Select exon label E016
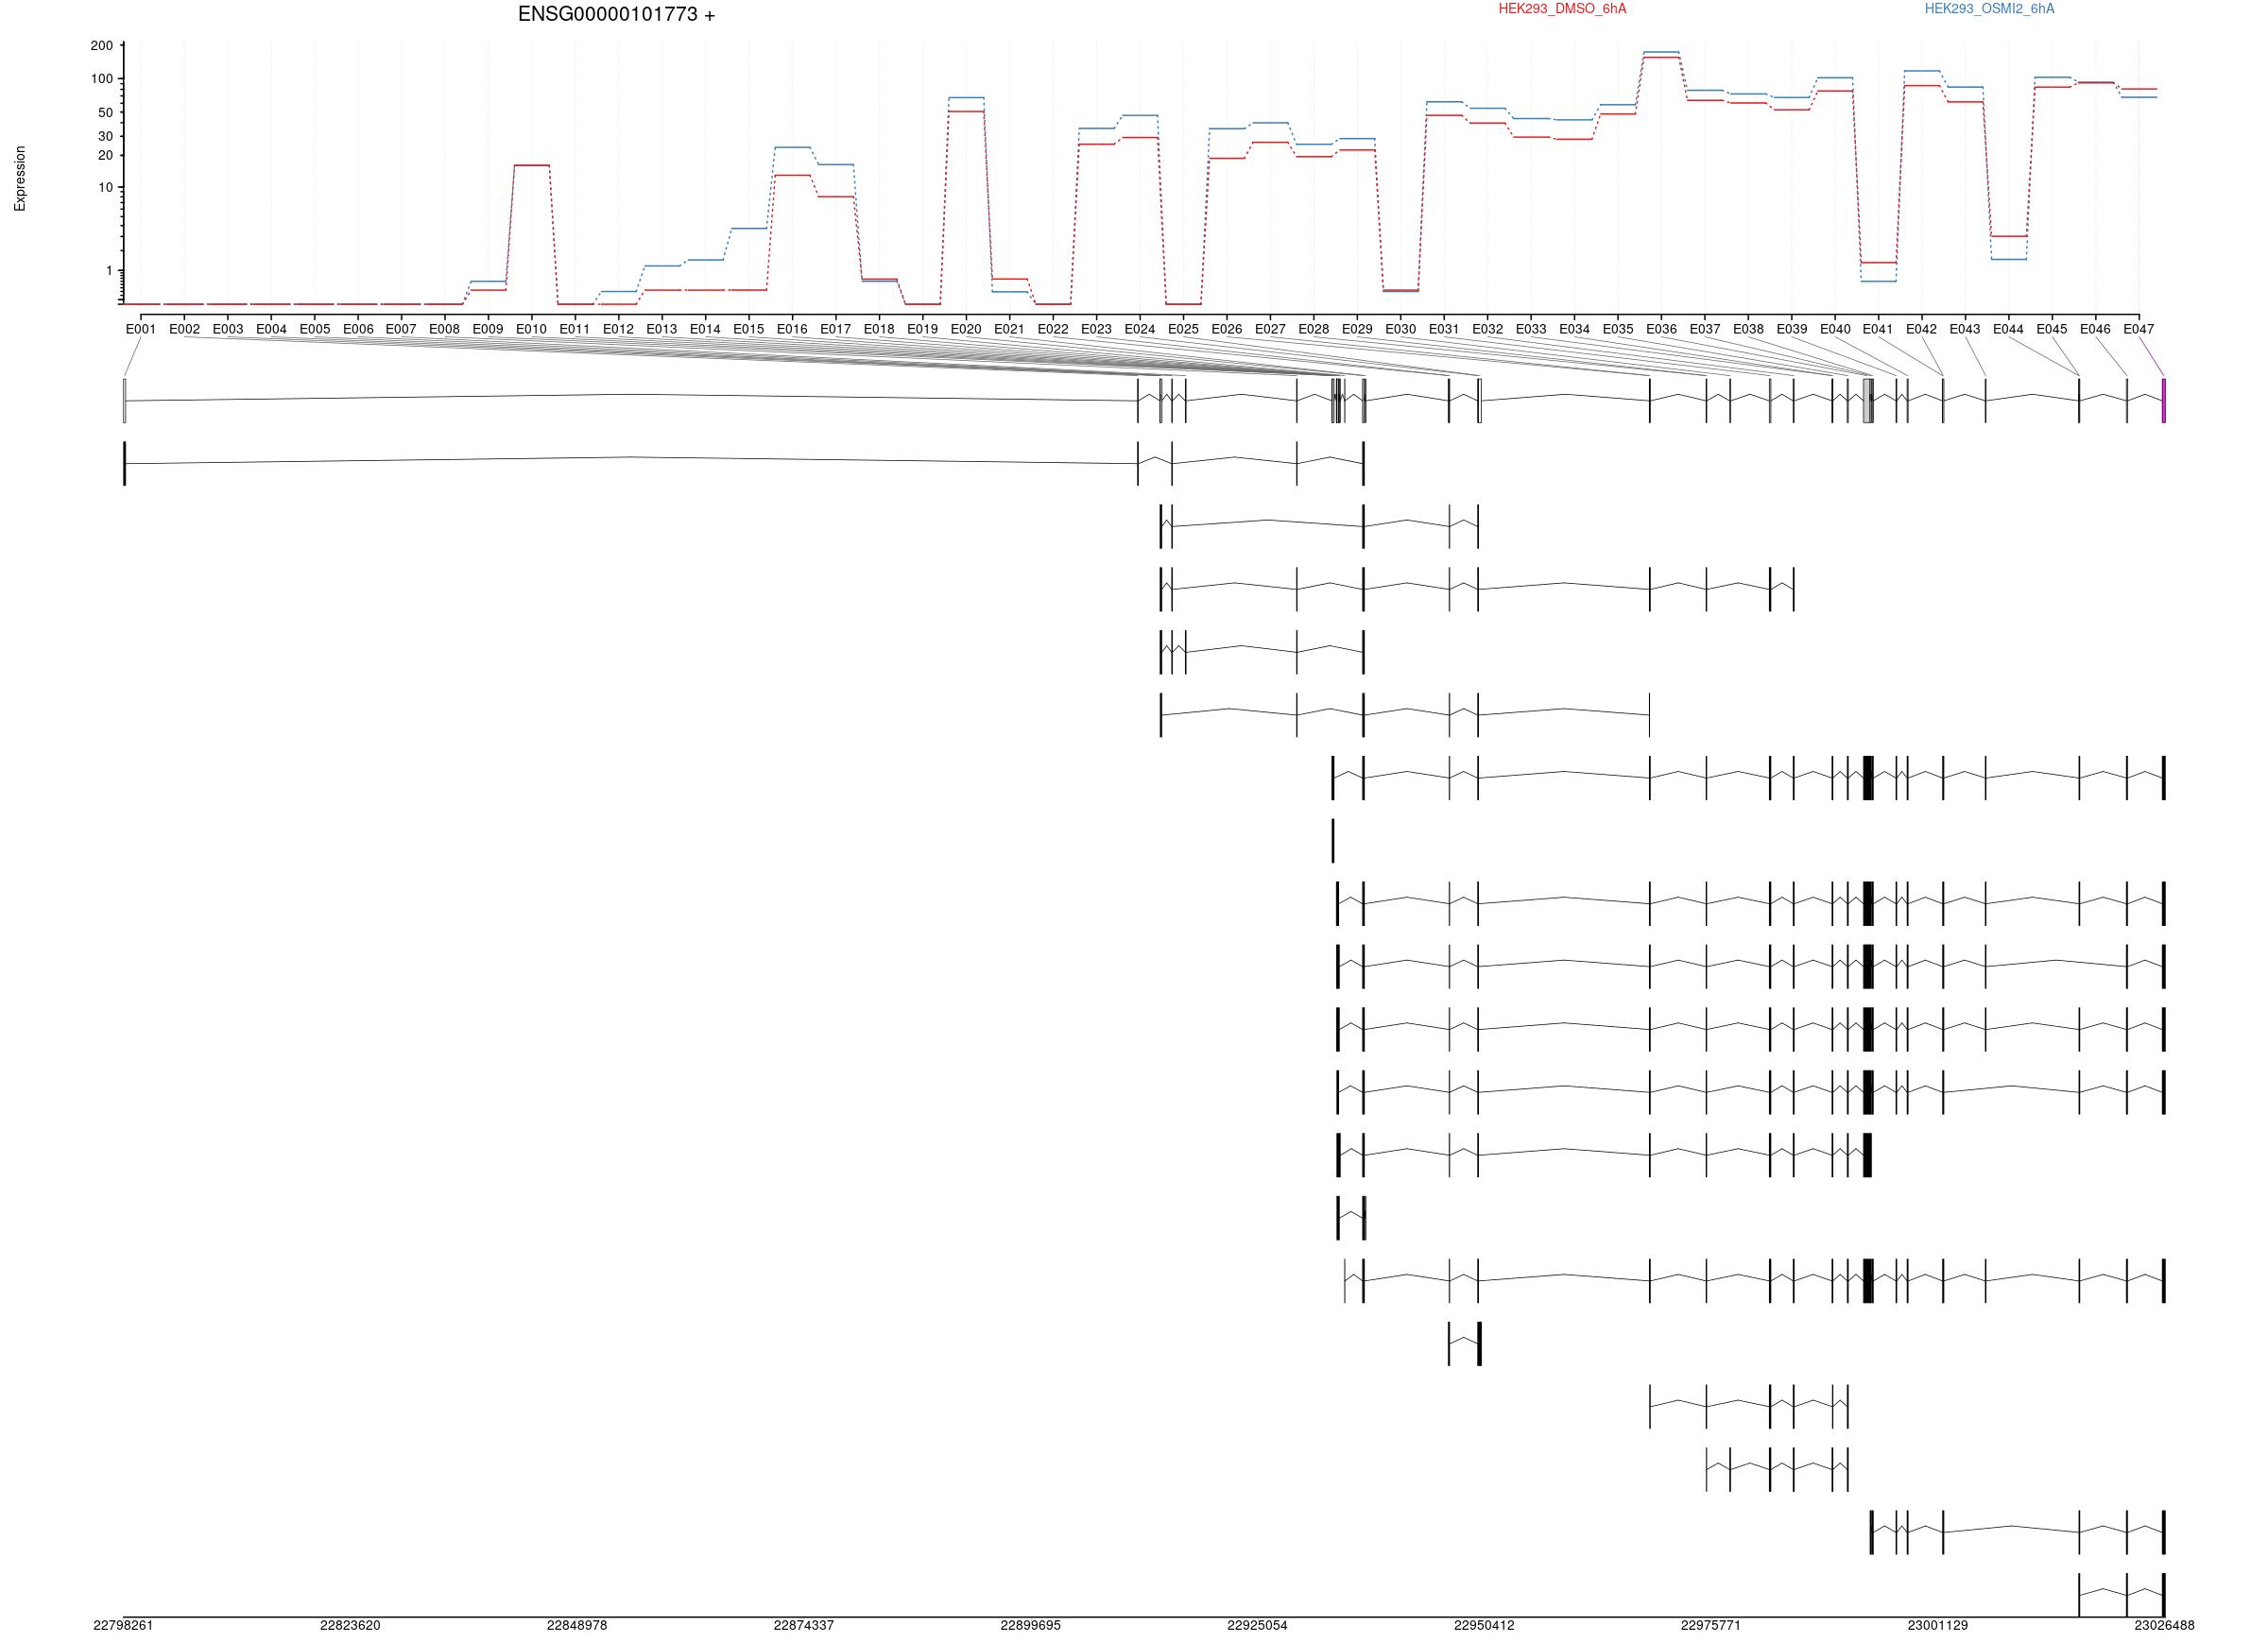Image resolution: width=2268 pixels, height=1643 pixels. tap(792, 329)
